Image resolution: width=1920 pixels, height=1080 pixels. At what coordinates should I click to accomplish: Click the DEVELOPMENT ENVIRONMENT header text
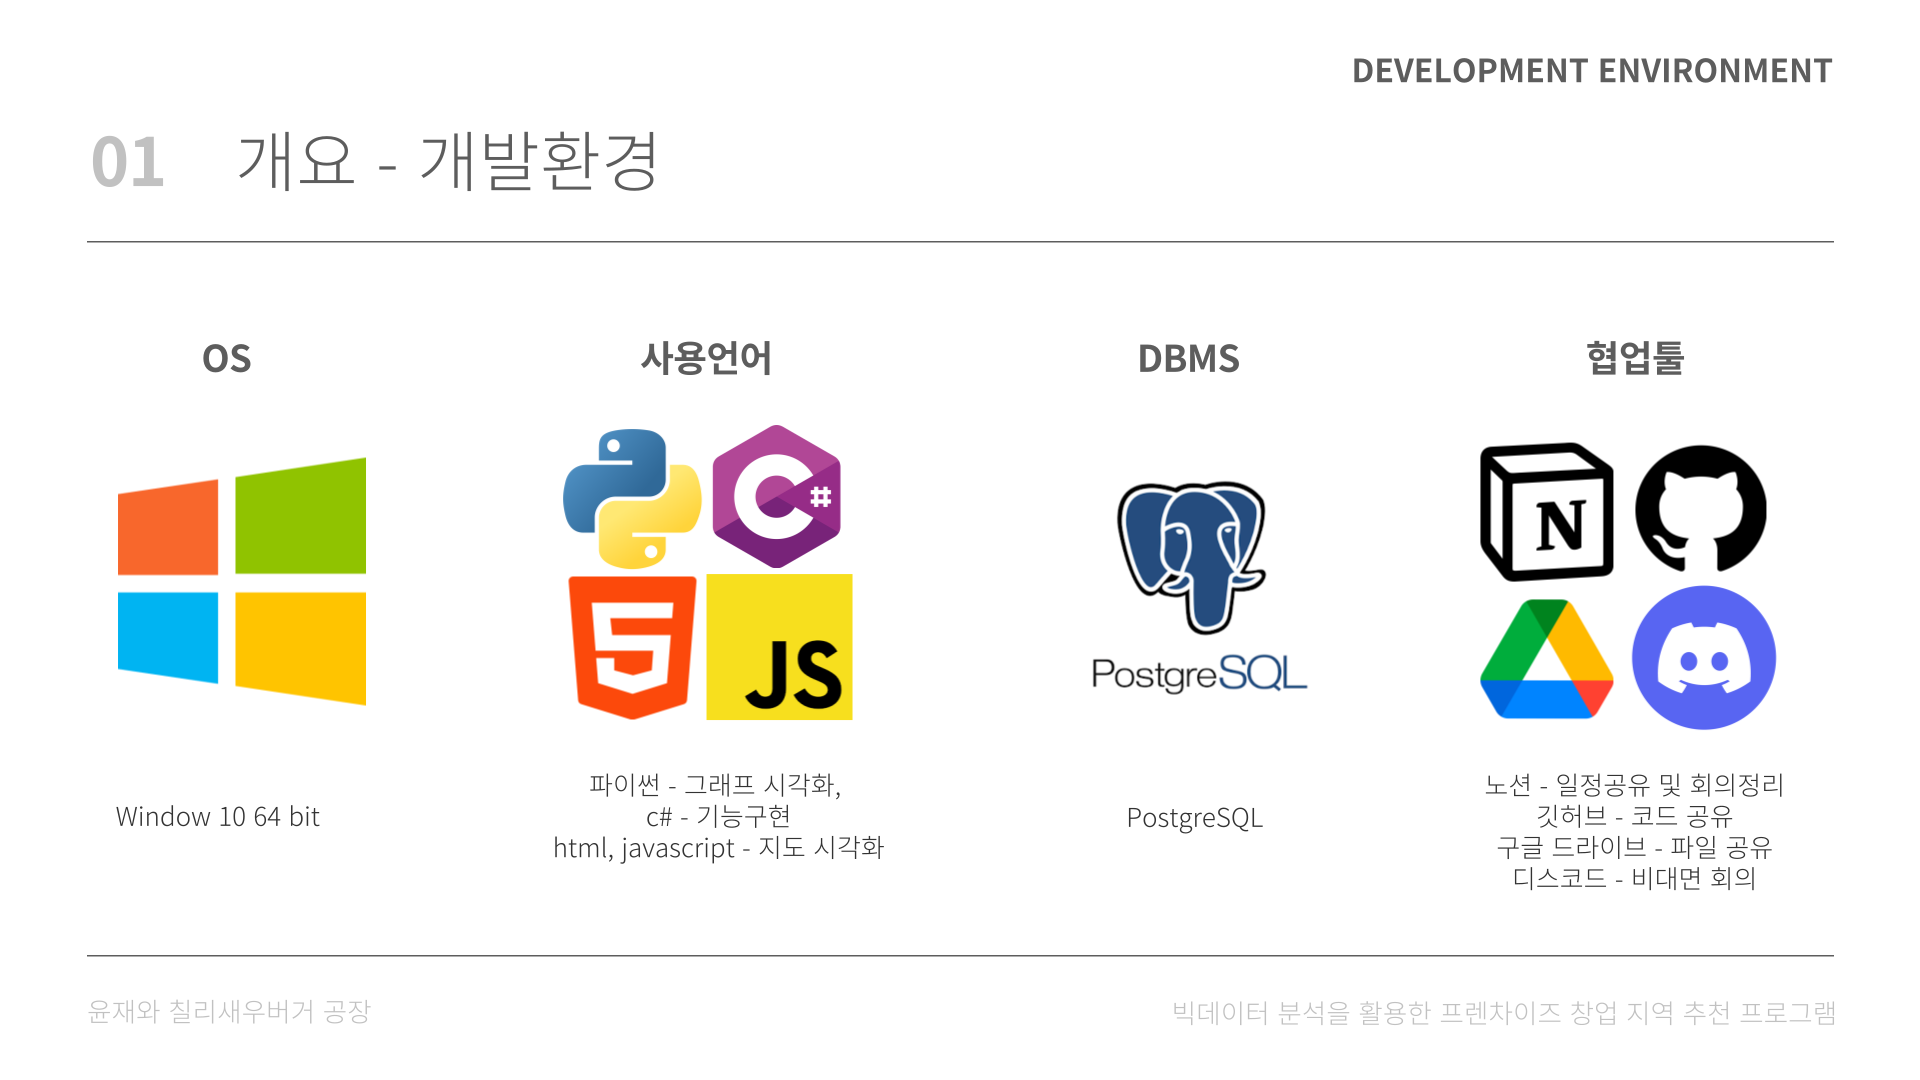coord(1592,71)
